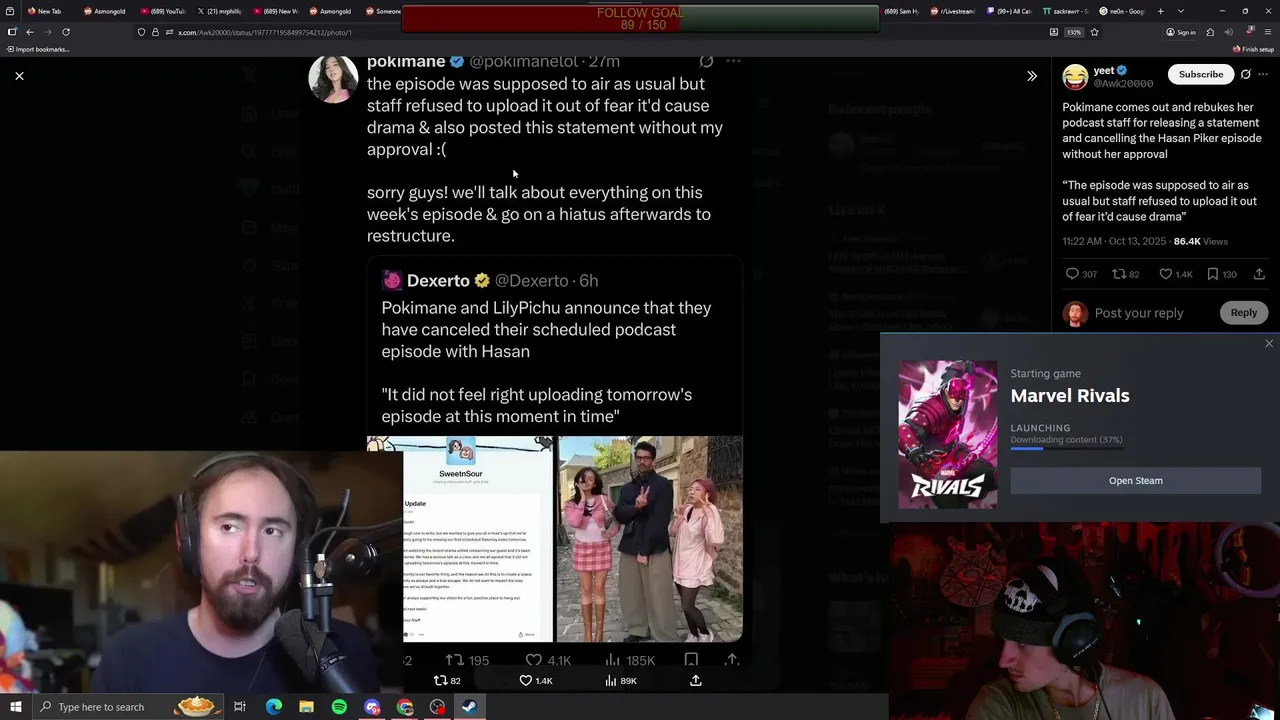
Task: Close the photo viewer with X icon
Action: 19,76
